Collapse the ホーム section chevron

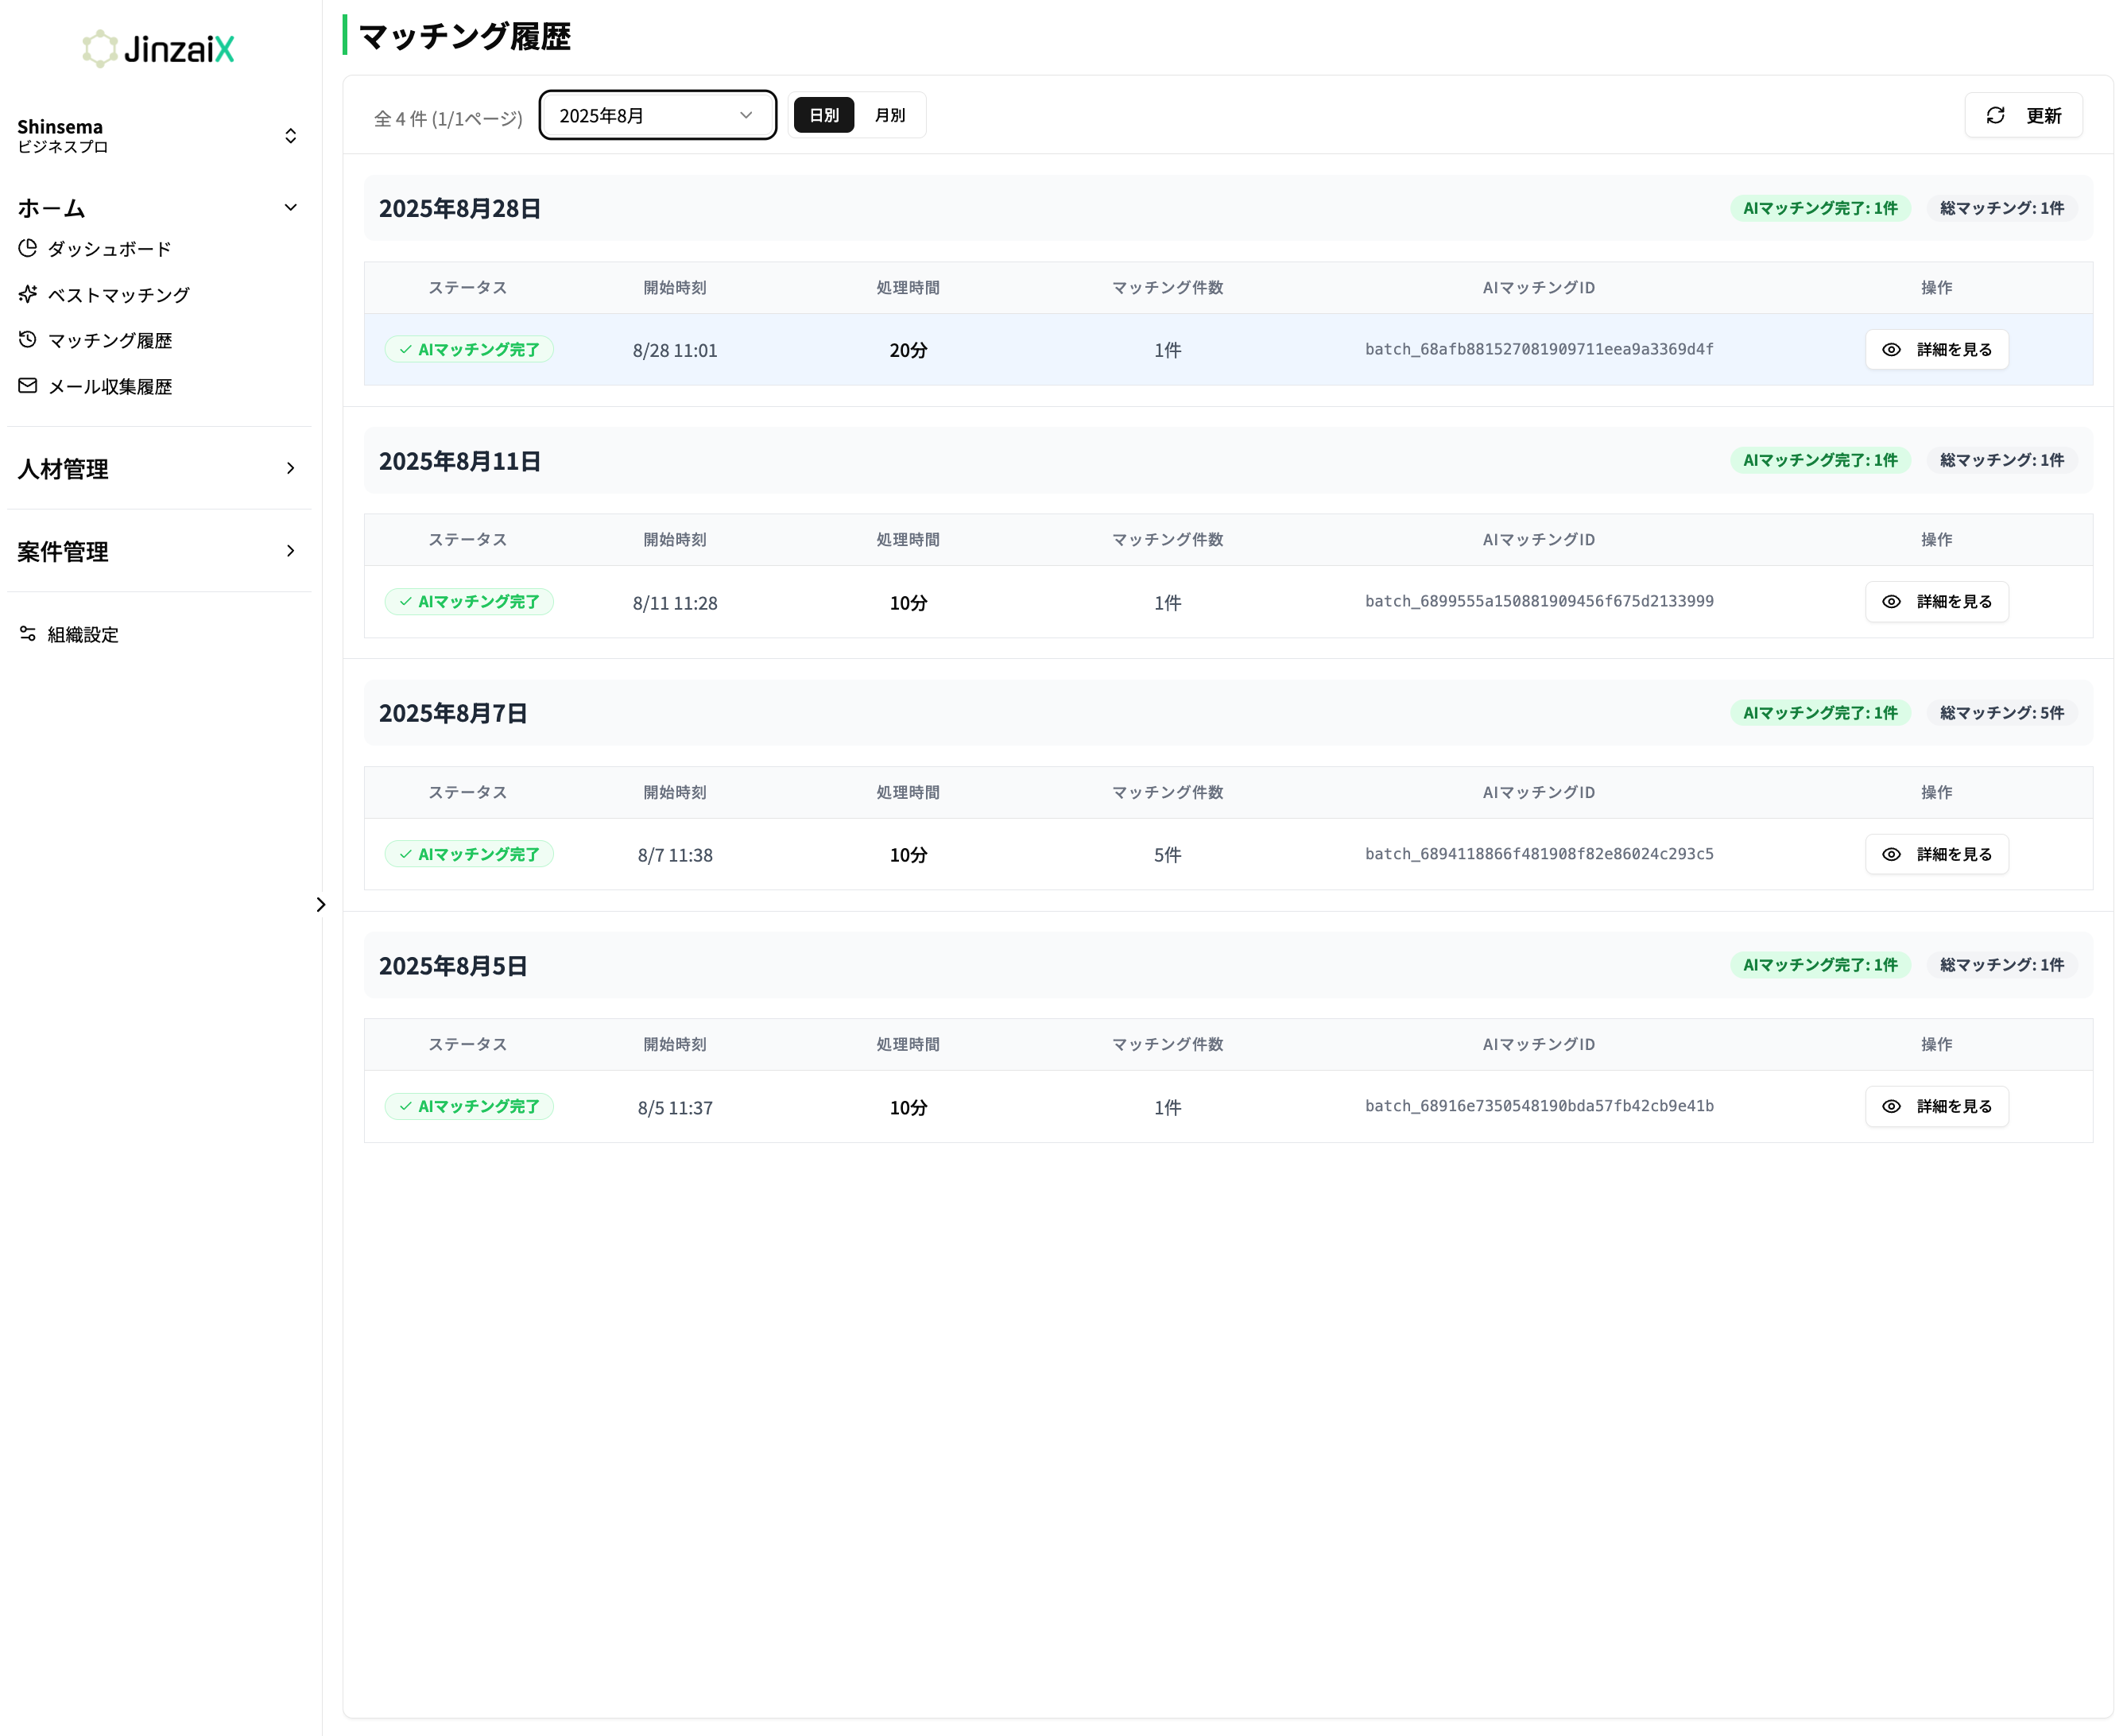pos(290,208)
